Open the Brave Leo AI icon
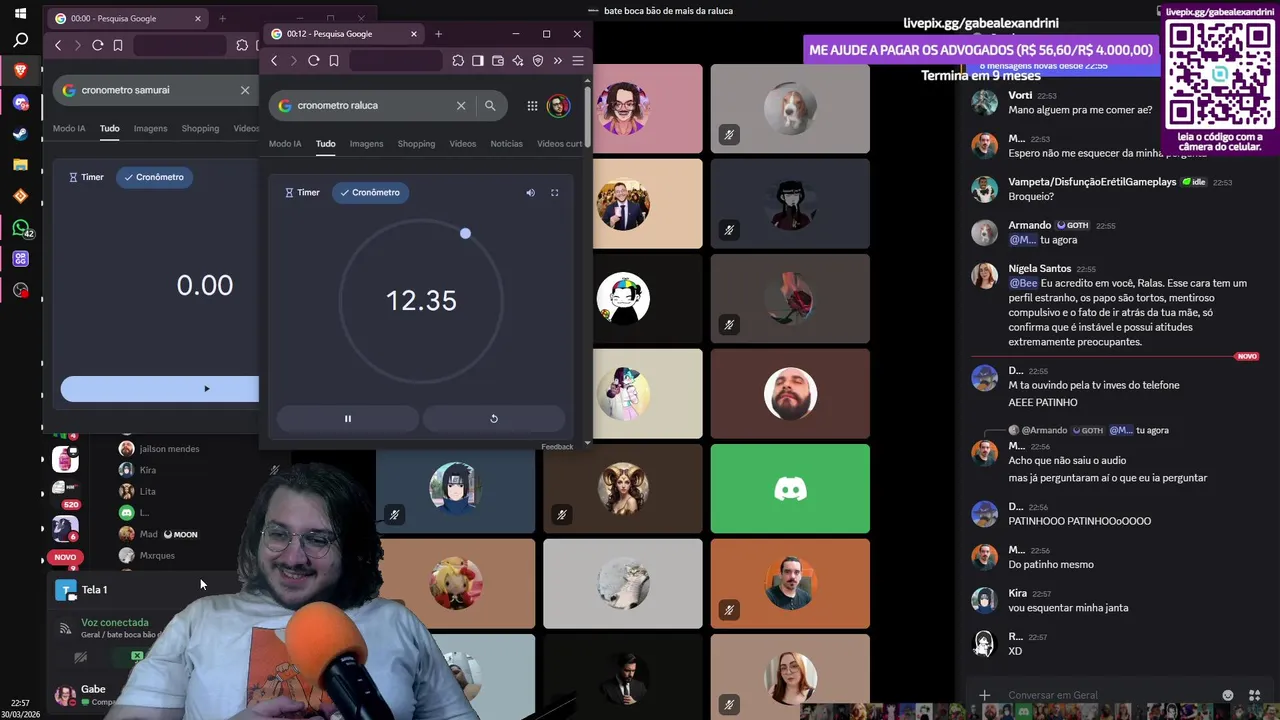This screenshot has height=720, width=1280. 517,61
